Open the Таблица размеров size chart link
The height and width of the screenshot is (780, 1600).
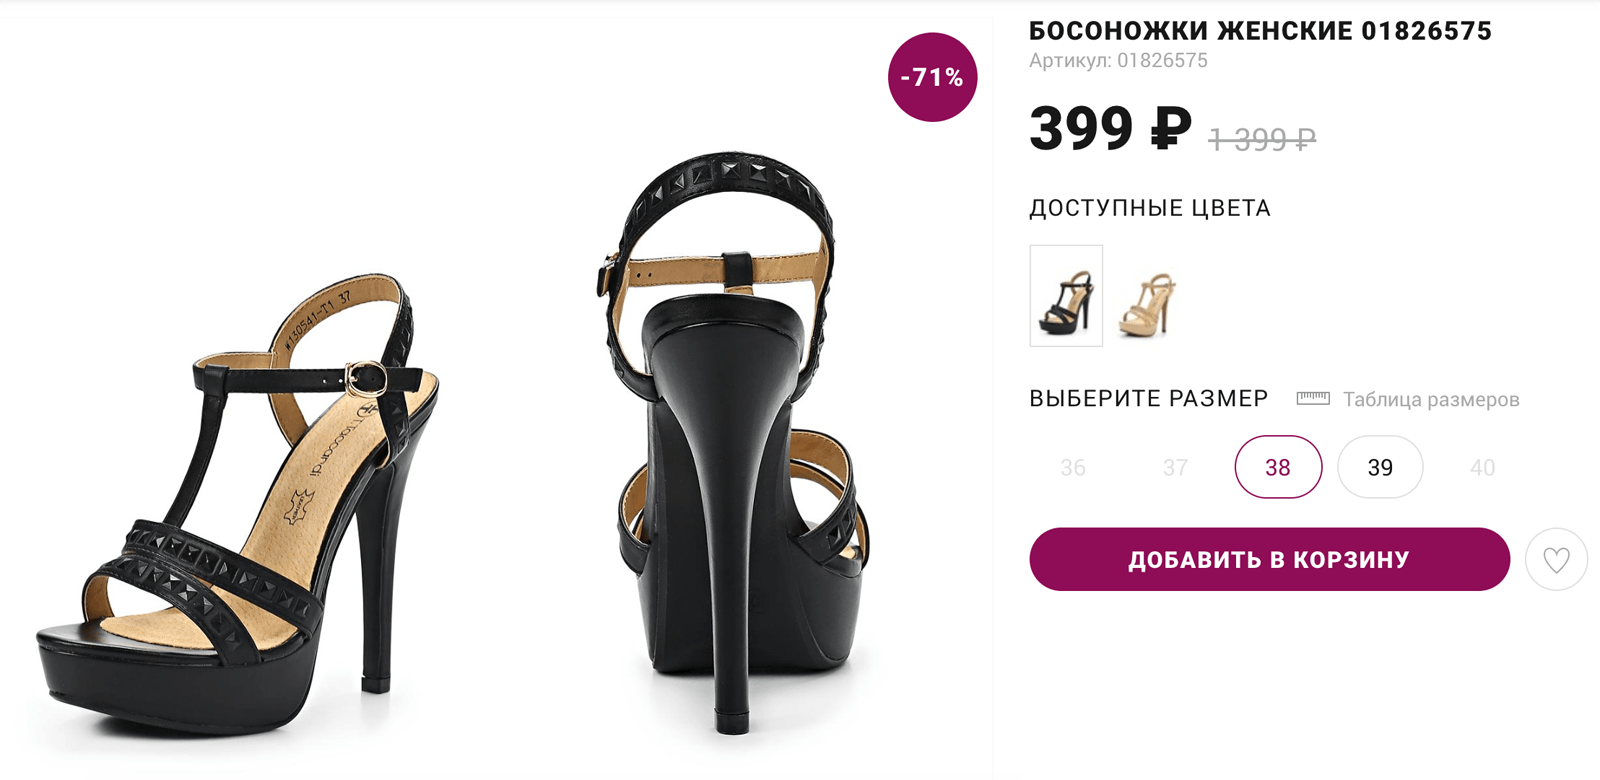(x=1431, y=400)
